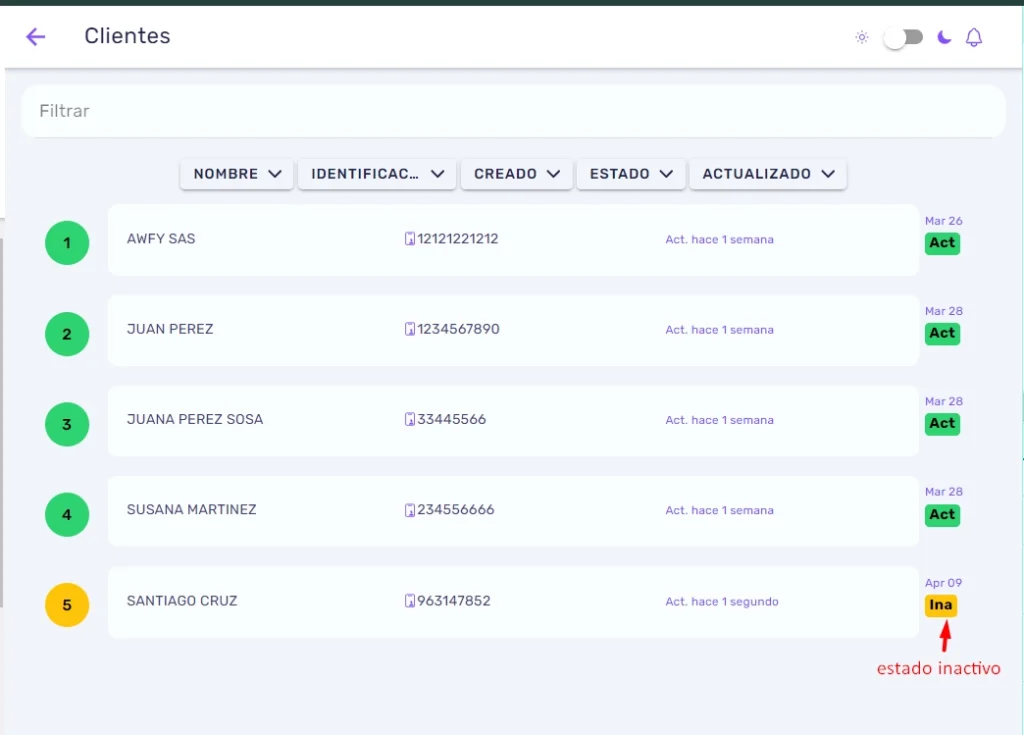The image size is (1024, 735).
Task: Click 'Act. hace 1 semana' in AWFY SAS row
Action: (x=720, y=240)
